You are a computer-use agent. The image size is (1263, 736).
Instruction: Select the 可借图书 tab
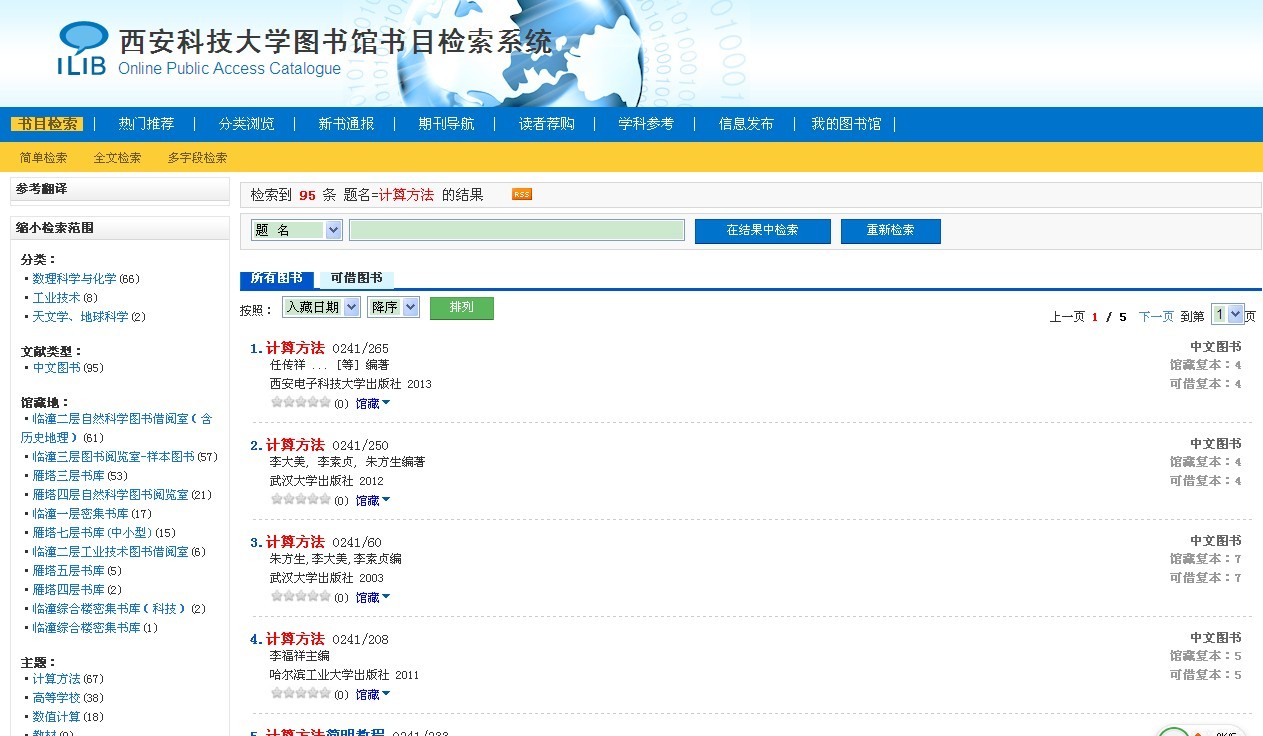[x=356, y=278]
